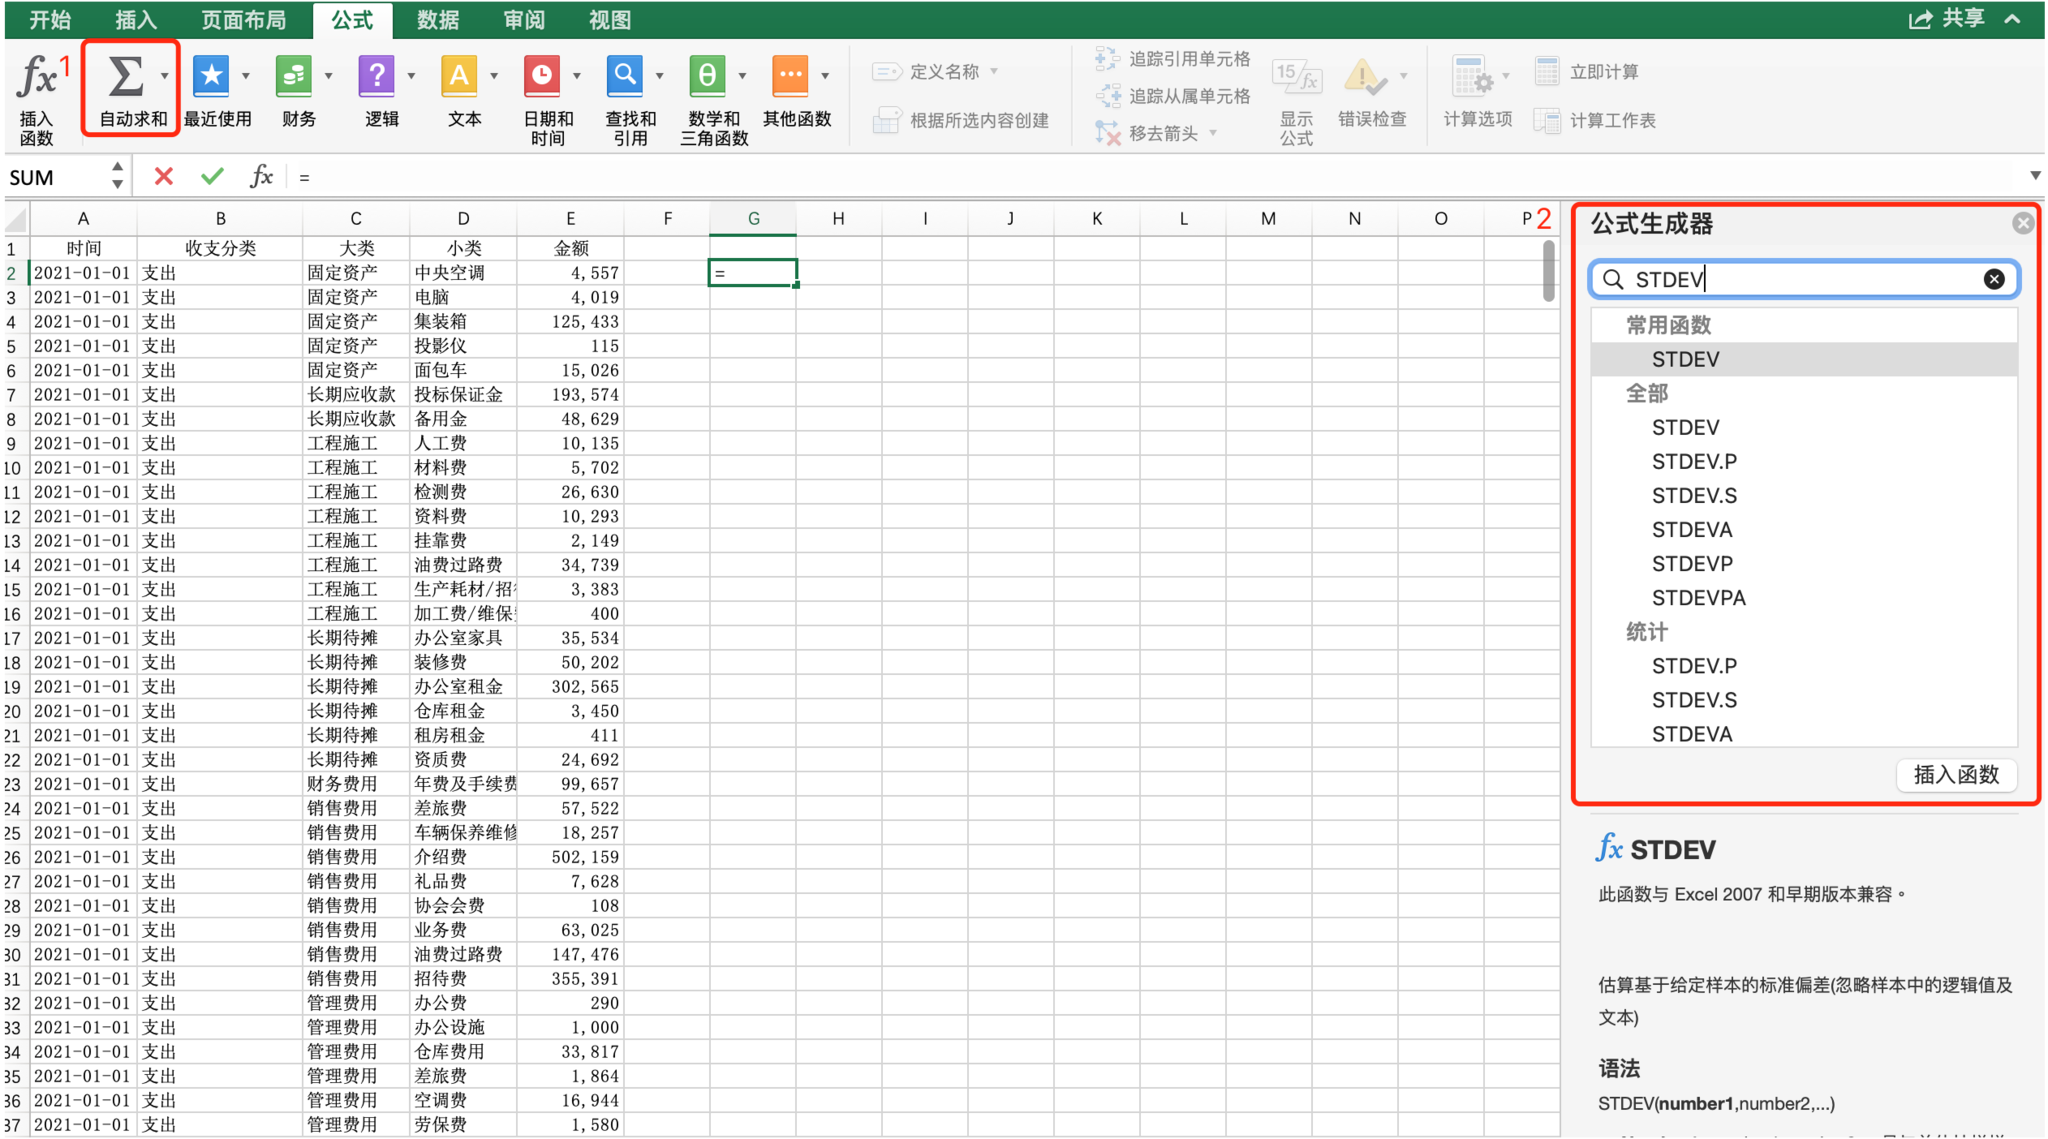The image size is (2048, 1139).
Task: Open the Name Box dropdown
Action: (116, 176)
